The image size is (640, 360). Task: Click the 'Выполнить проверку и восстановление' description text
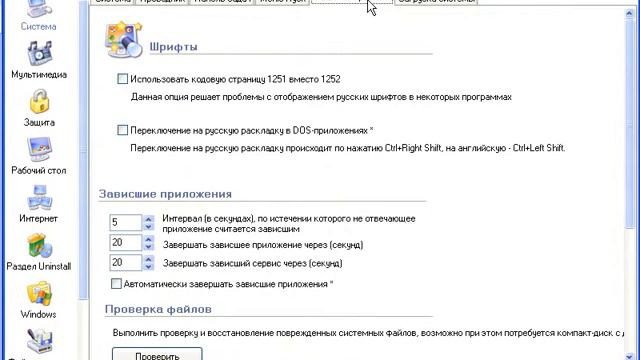coord(368,333)
